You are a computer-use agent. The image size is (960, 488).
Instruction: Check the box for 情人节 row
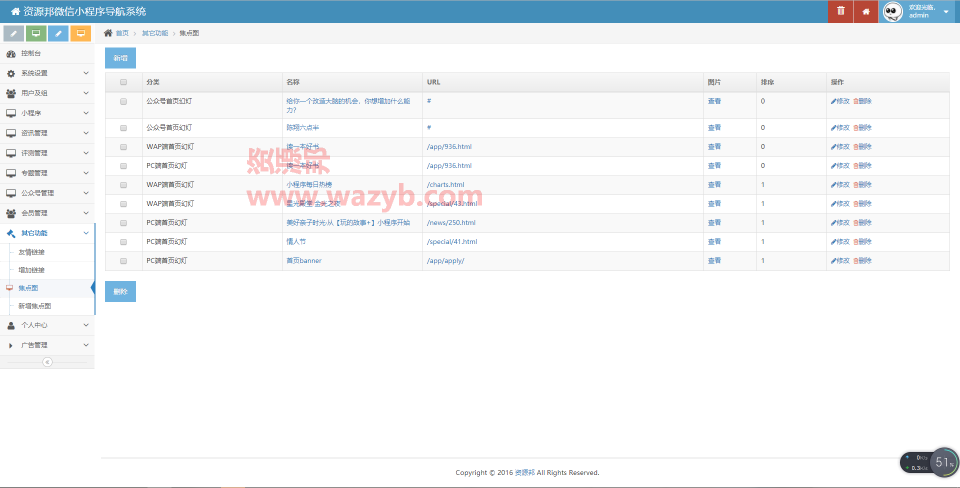(x=124, y=242)
